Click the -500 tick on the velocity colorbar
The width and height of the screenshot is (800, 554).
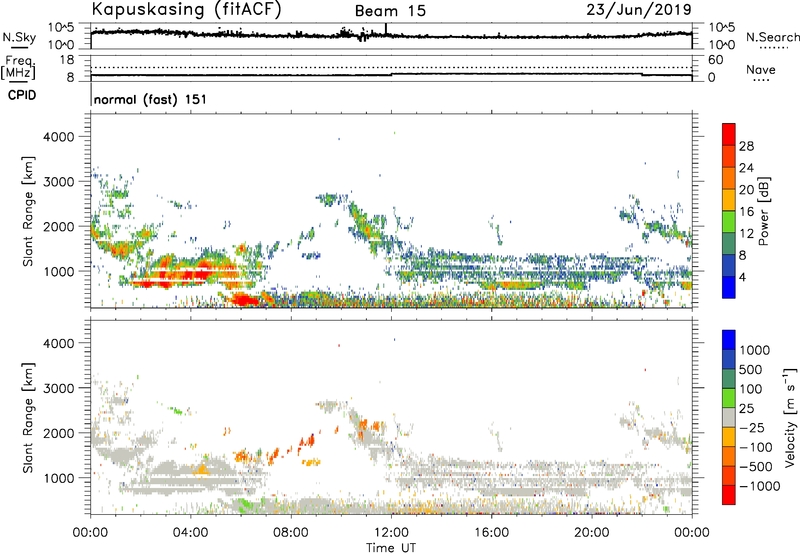(x=756, y=467)
